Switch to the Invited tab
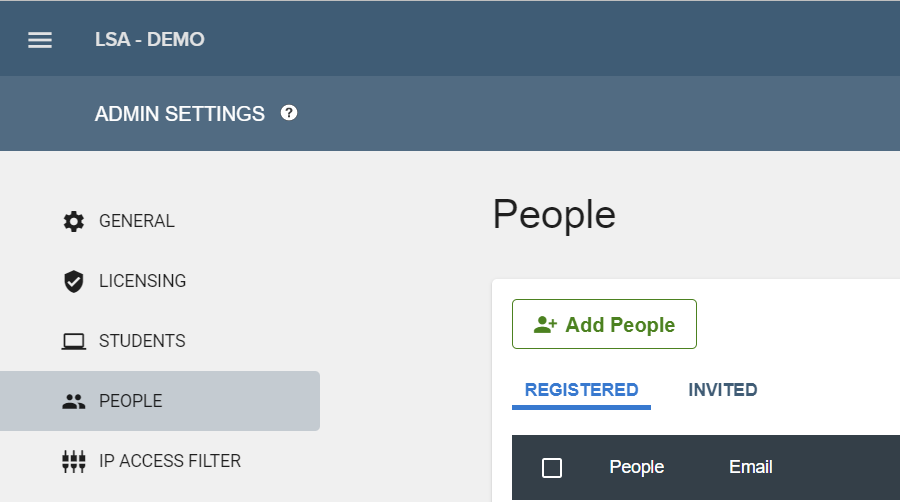 723,390
